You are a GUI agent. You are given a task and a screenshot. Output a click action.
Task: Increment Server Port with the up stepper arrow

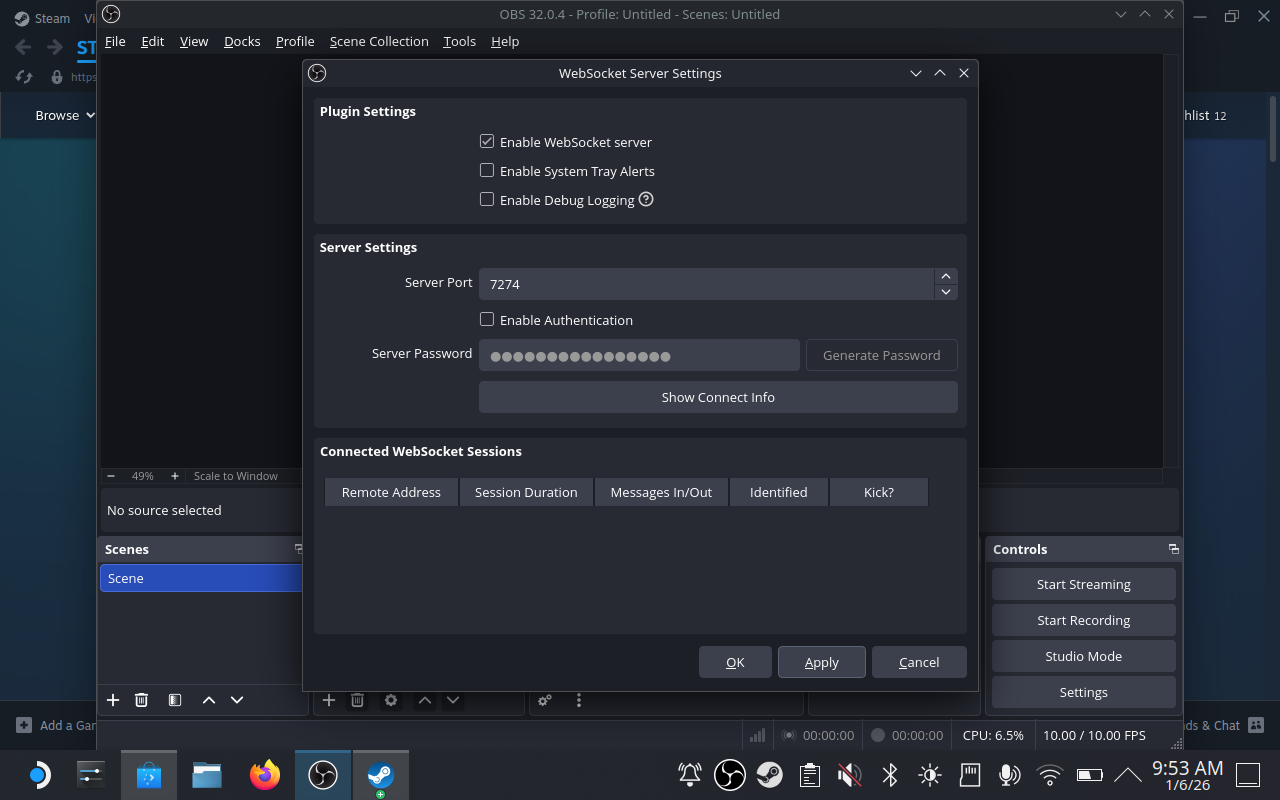coord(945,276)
